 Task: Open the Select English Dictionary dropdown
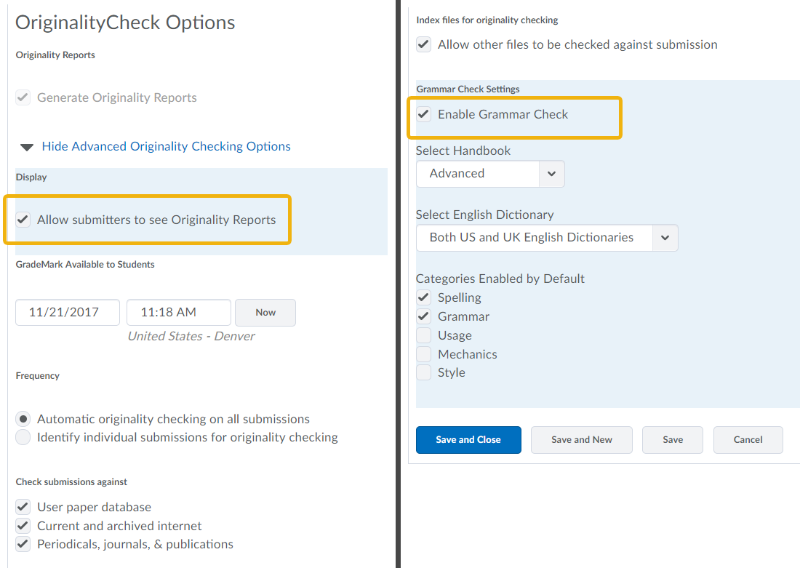click(x=547, y=238)
